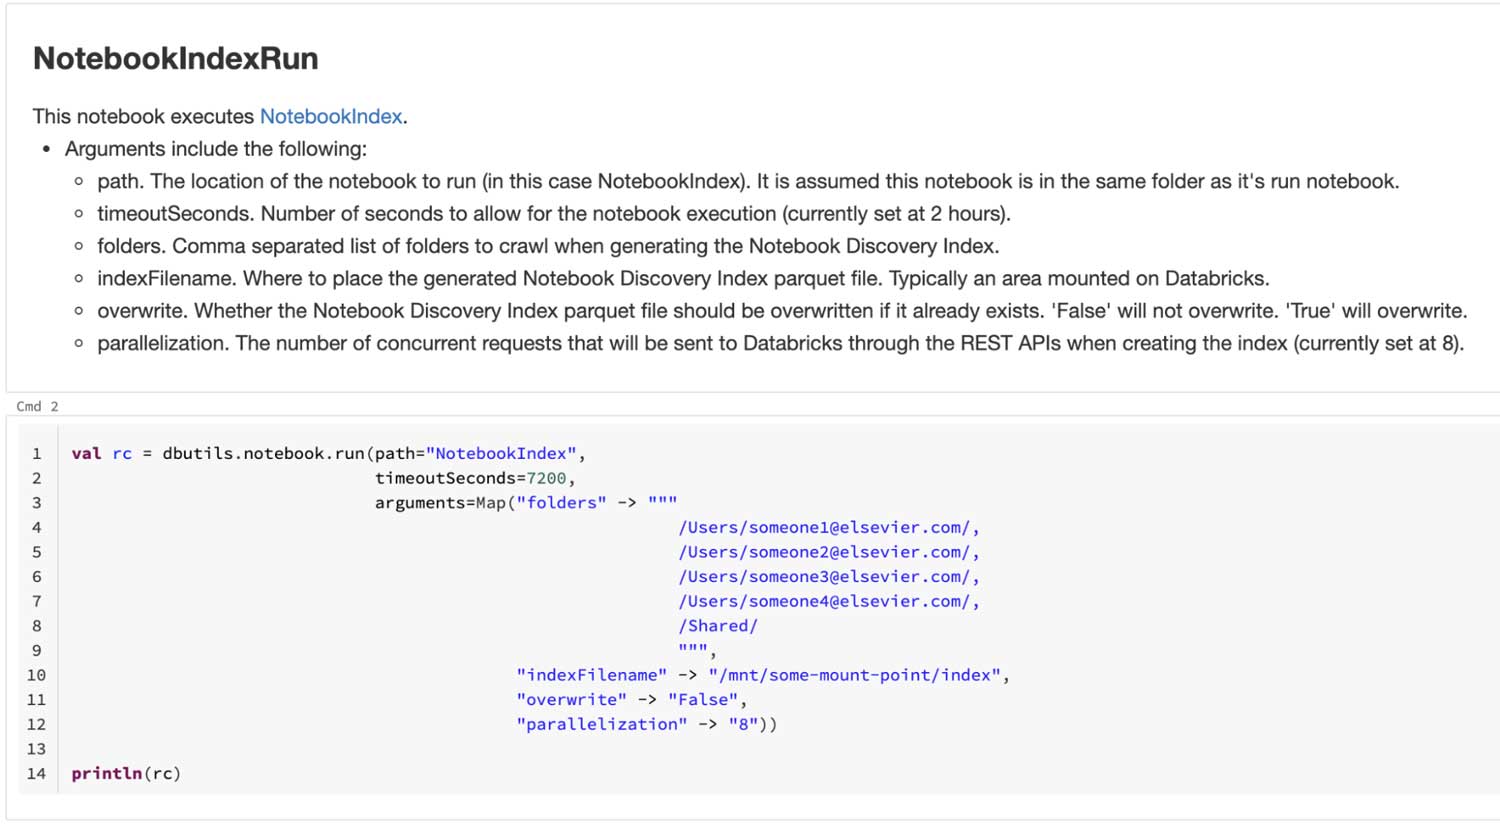Place cursor on the println(rc) line
1500x827 pixels.
126,774
